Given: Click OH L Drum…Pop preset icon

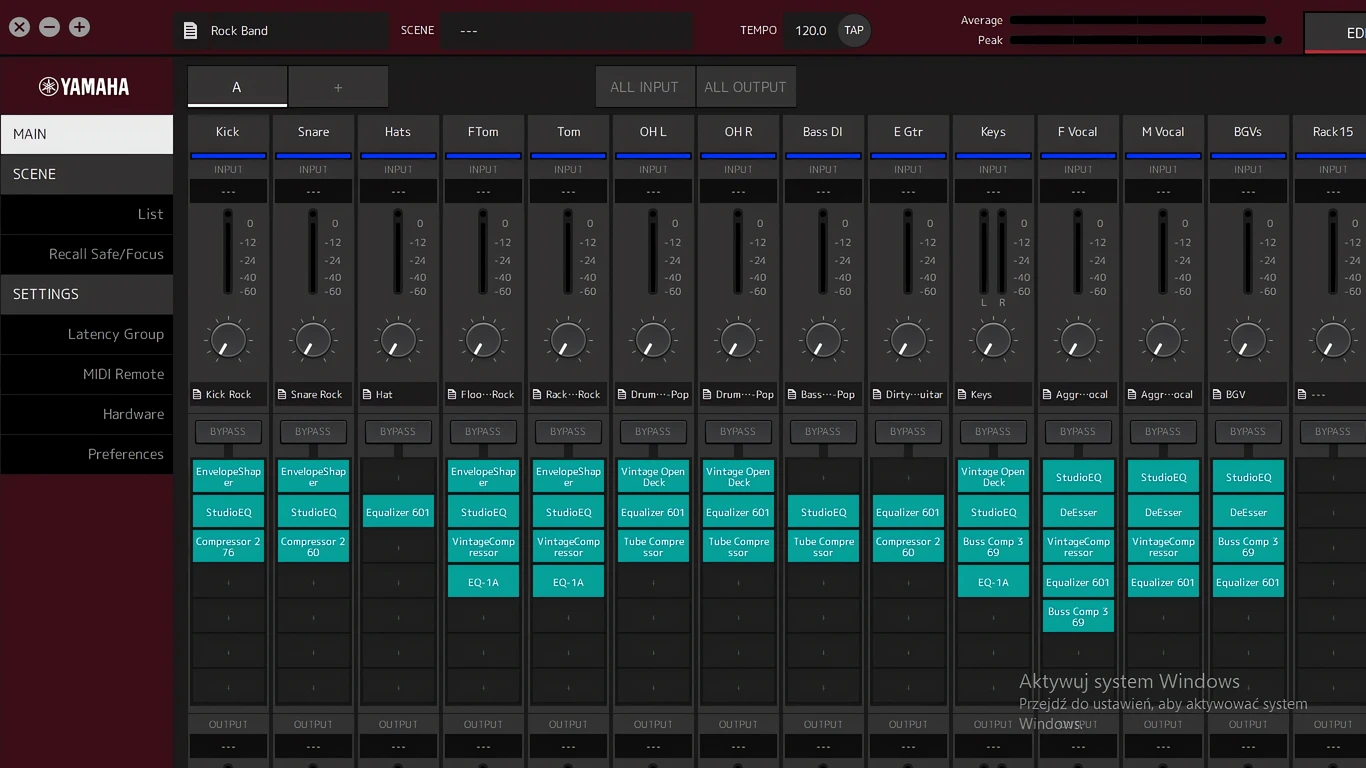Looking at the screenshot, I should pyautogui.click(x=622, y=394).
